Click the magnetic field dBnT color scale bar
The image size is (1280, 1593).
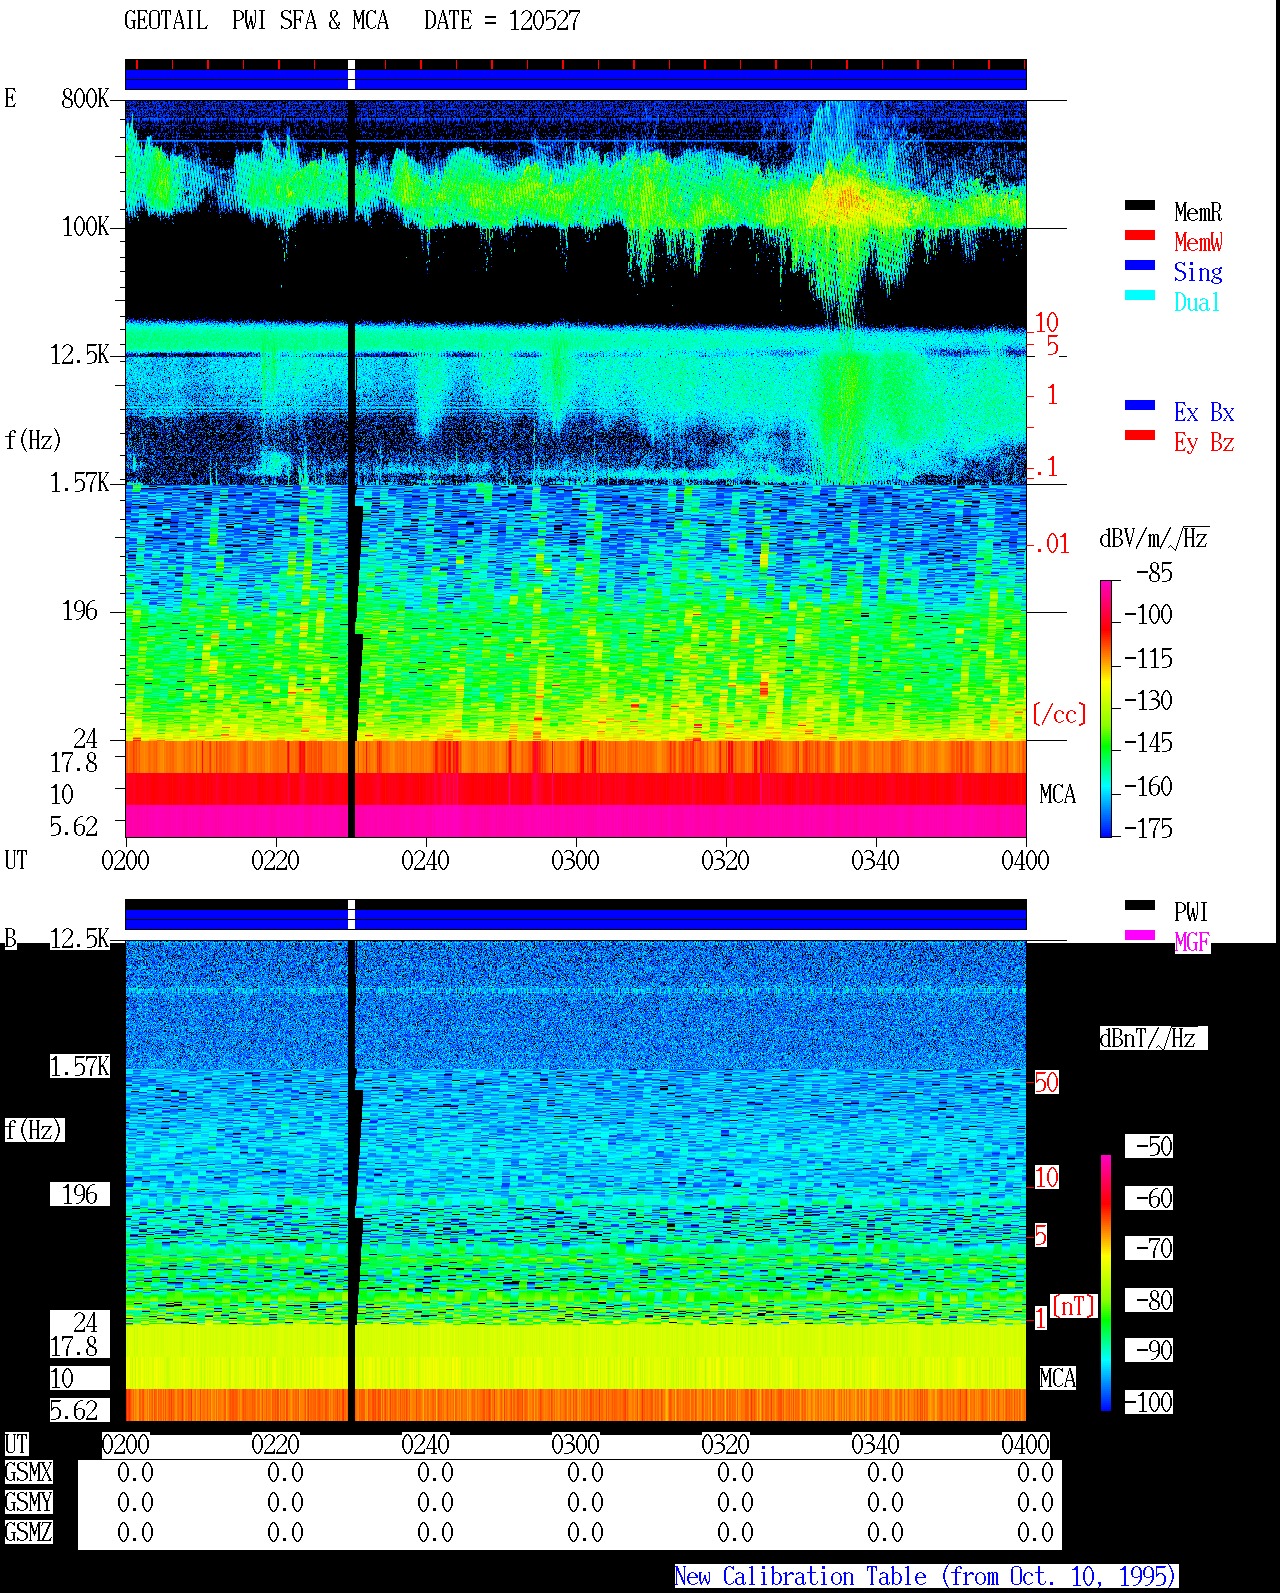click(1106, 1283)
